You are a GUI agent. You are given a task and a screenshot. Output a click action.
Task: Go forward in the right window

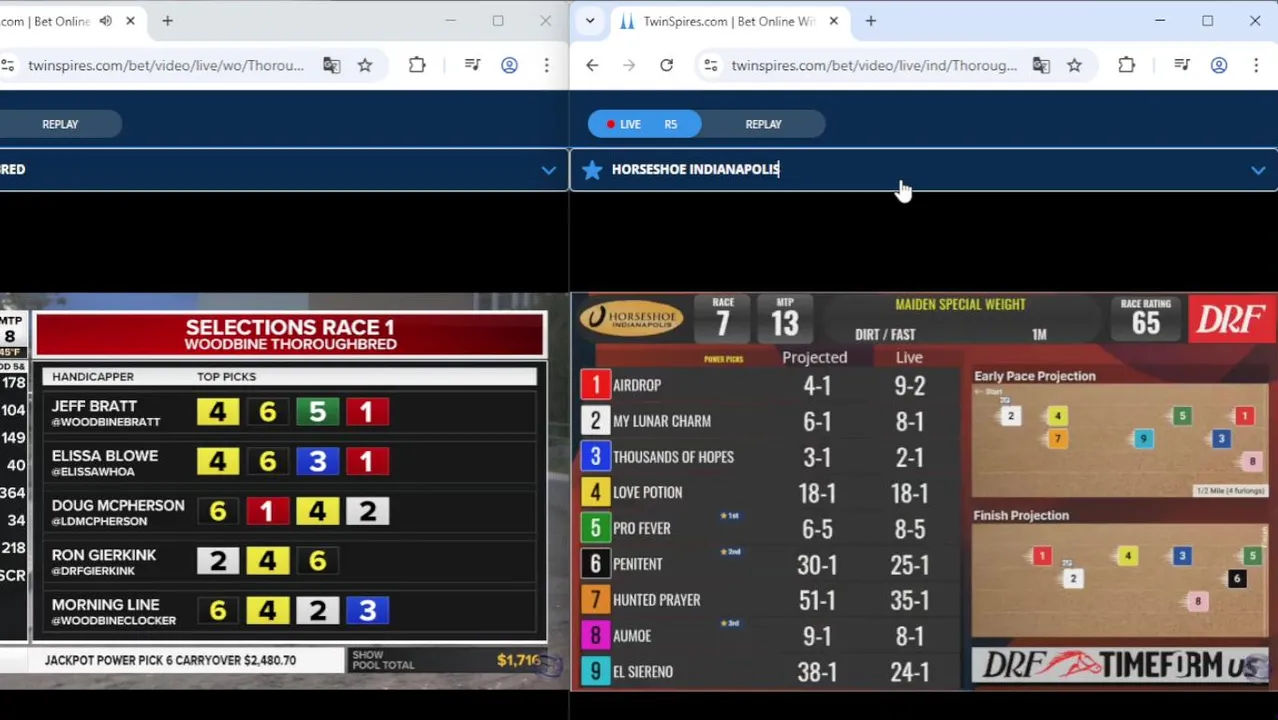click(x=629, y=65)
